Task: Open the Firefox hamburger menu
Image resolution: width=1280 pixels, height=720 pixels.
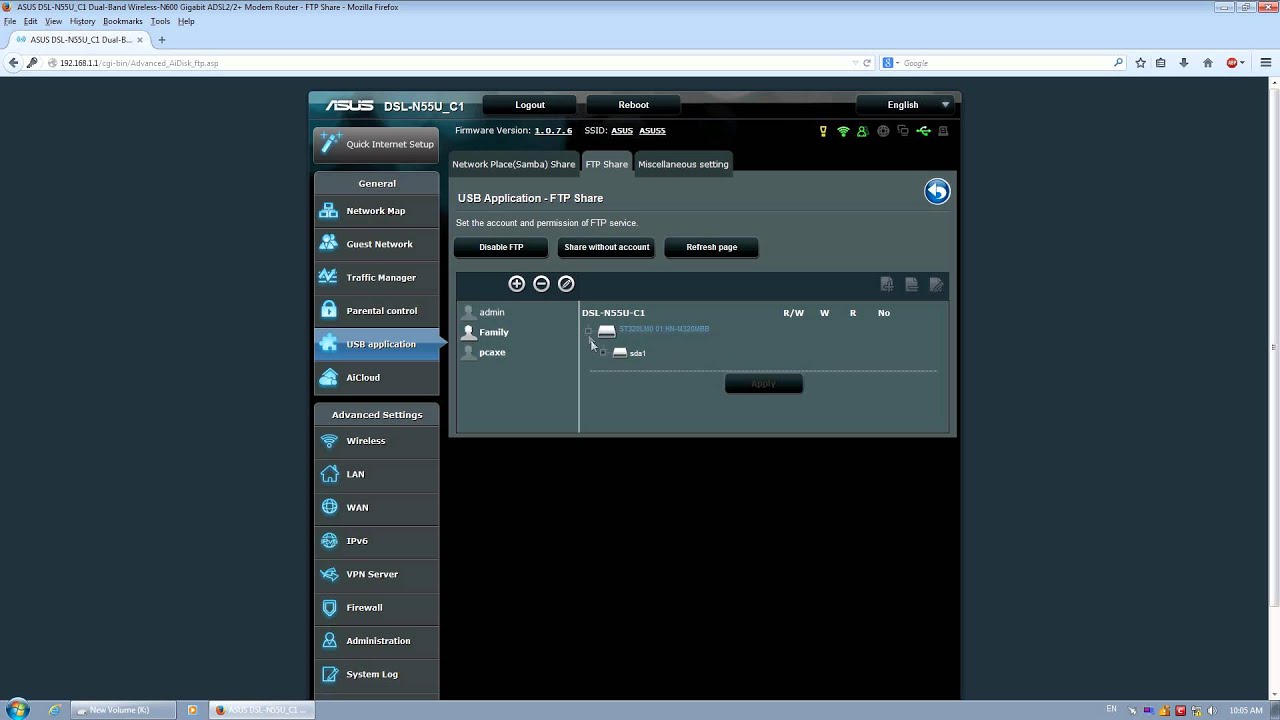Action: (x=1266, y=63)
